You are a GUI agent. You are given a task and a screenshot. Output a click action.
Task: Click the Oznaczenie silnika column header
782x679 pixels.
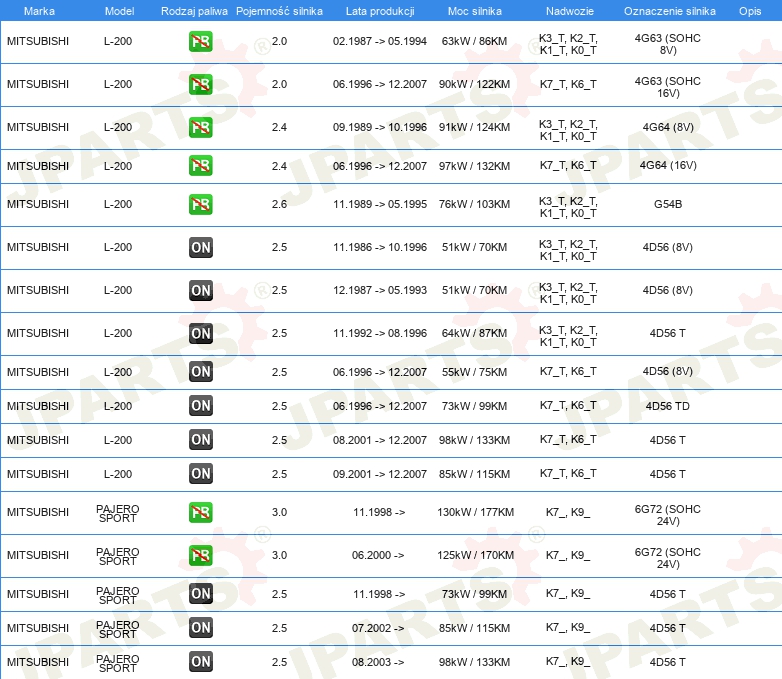coord(669,10)
